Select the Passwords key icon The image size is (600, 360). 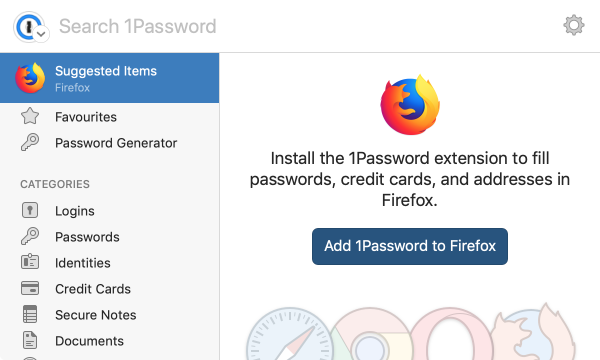click(x=30, y=236)
